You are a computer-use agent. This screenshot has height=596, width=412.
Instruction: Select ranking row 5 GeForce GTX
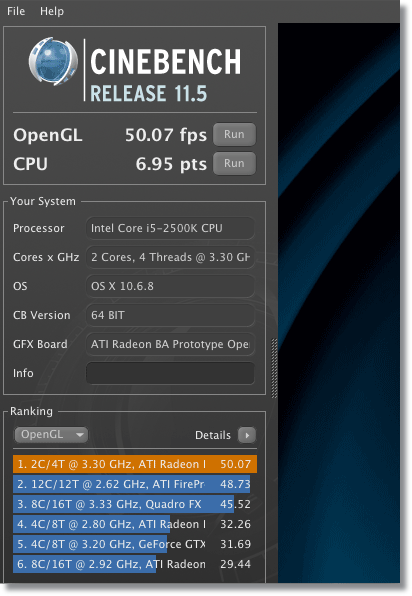(x=135, y=544)
